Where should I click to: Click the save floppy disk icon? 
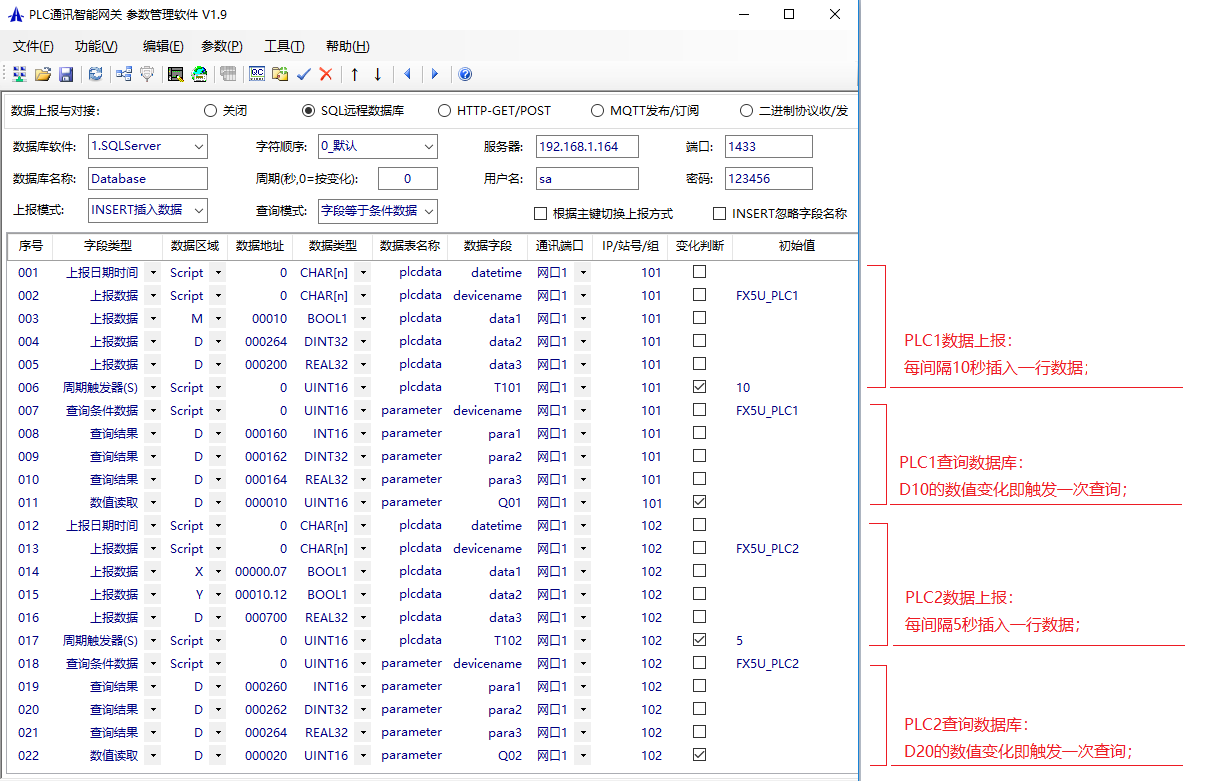tap(66, 74)
